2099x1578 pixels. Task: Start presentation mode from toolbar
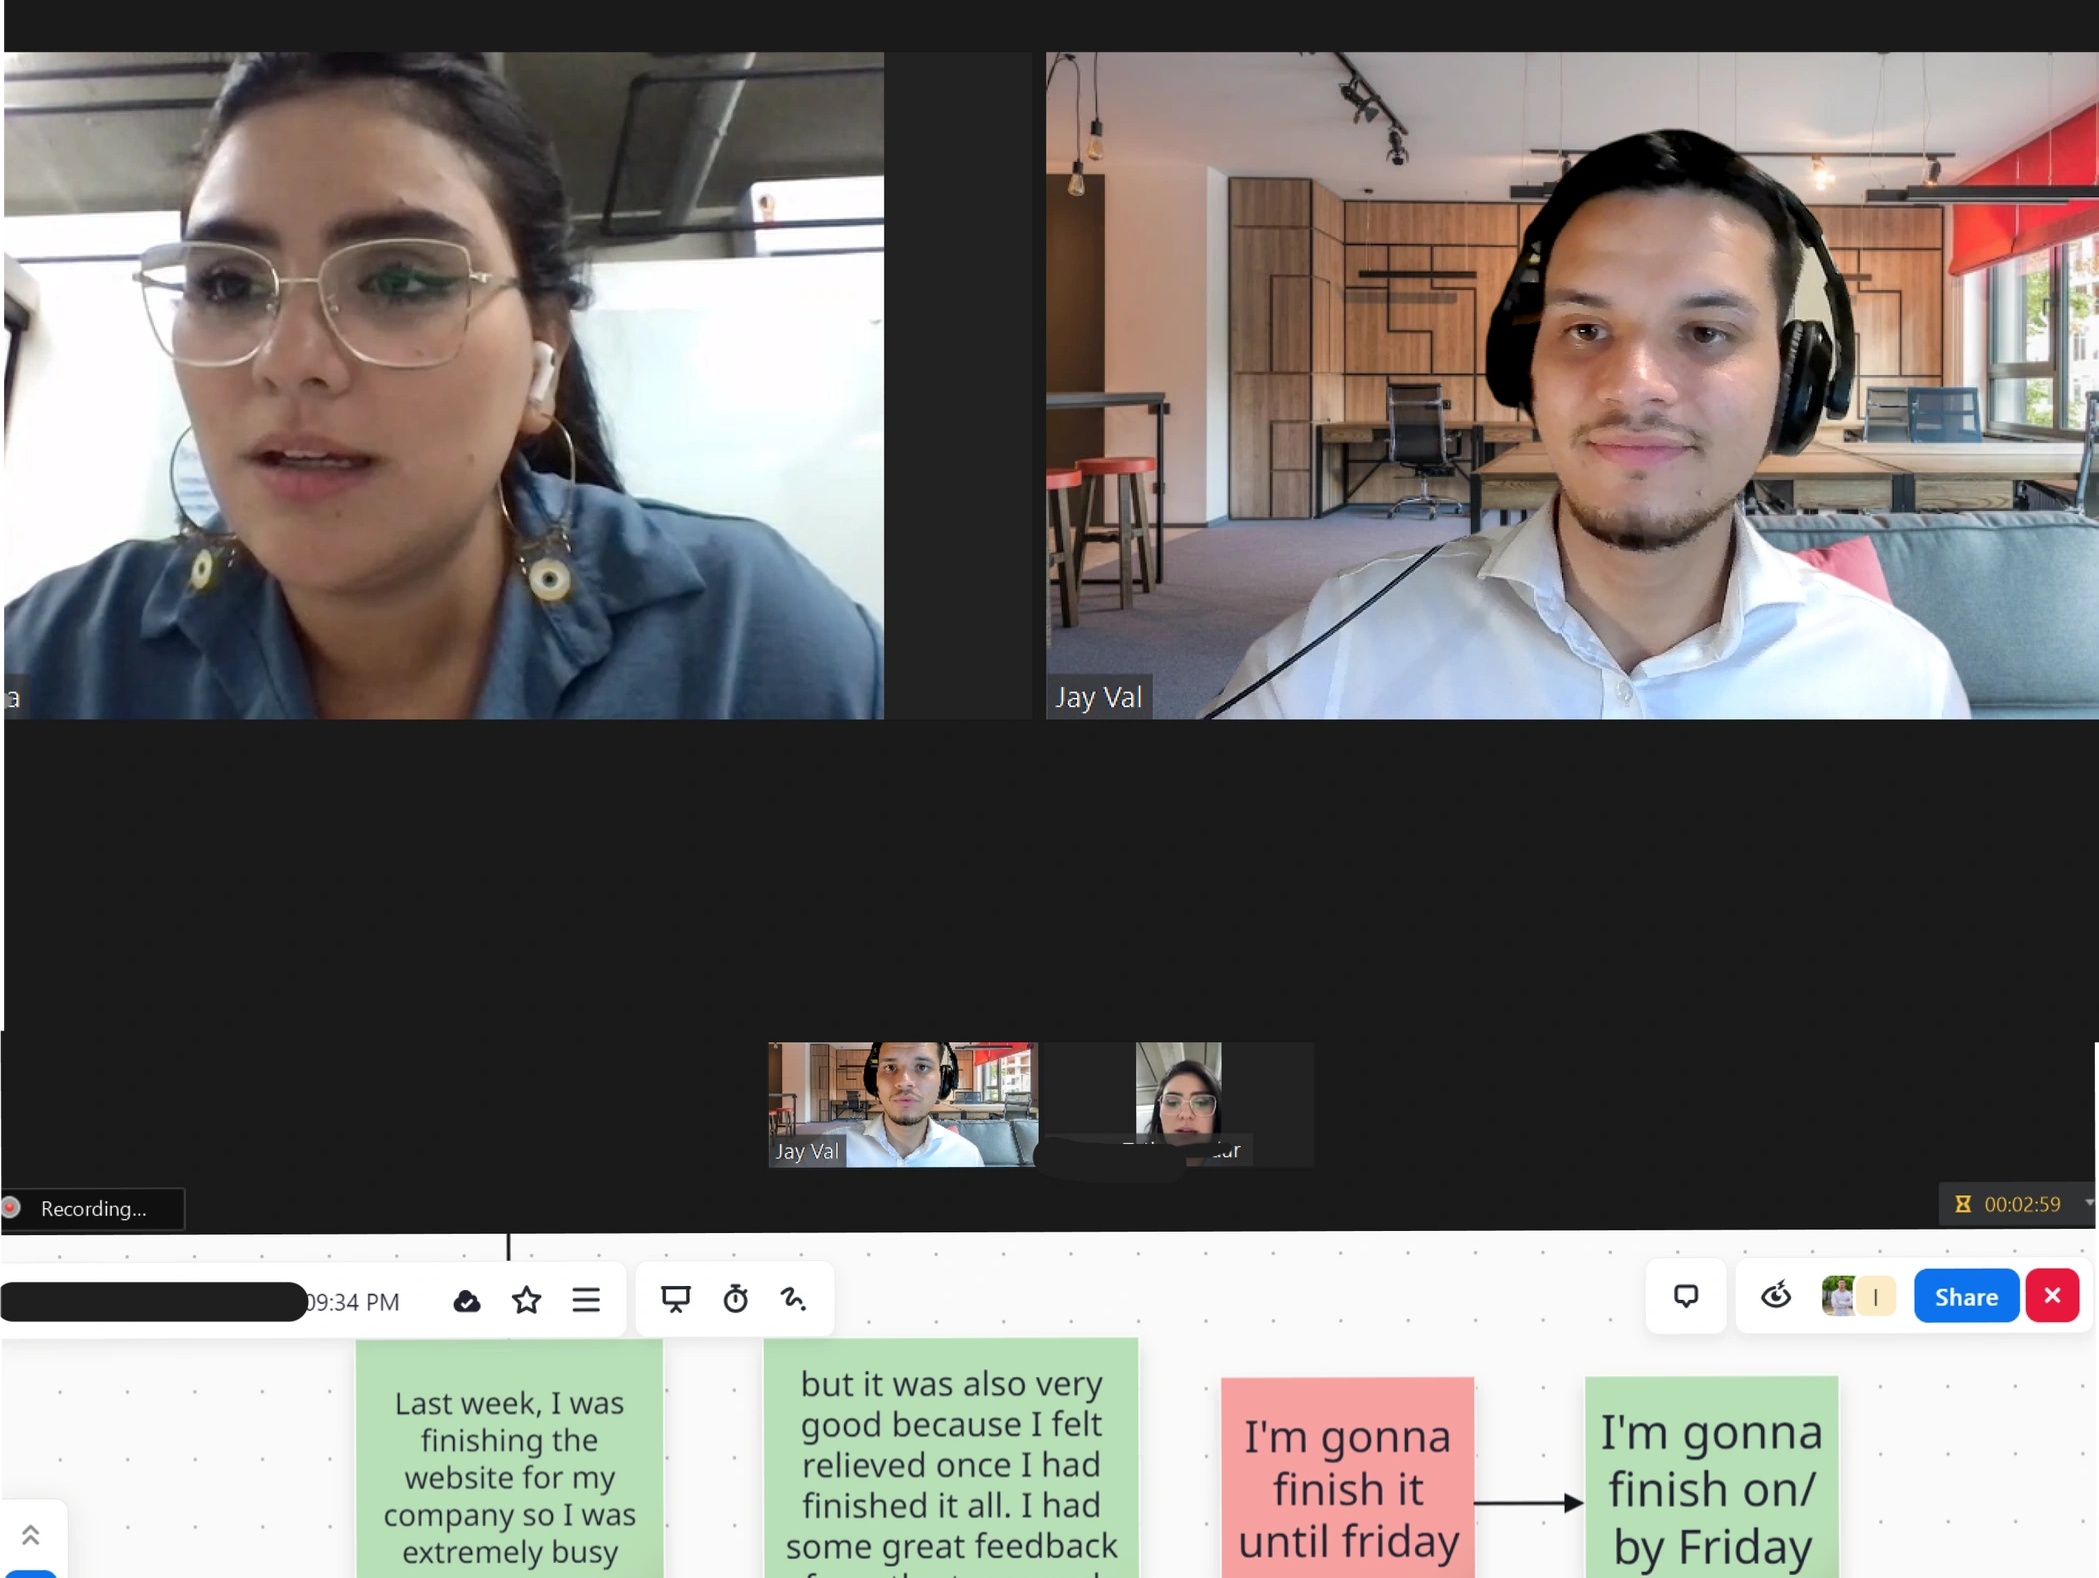point(676,1299)
